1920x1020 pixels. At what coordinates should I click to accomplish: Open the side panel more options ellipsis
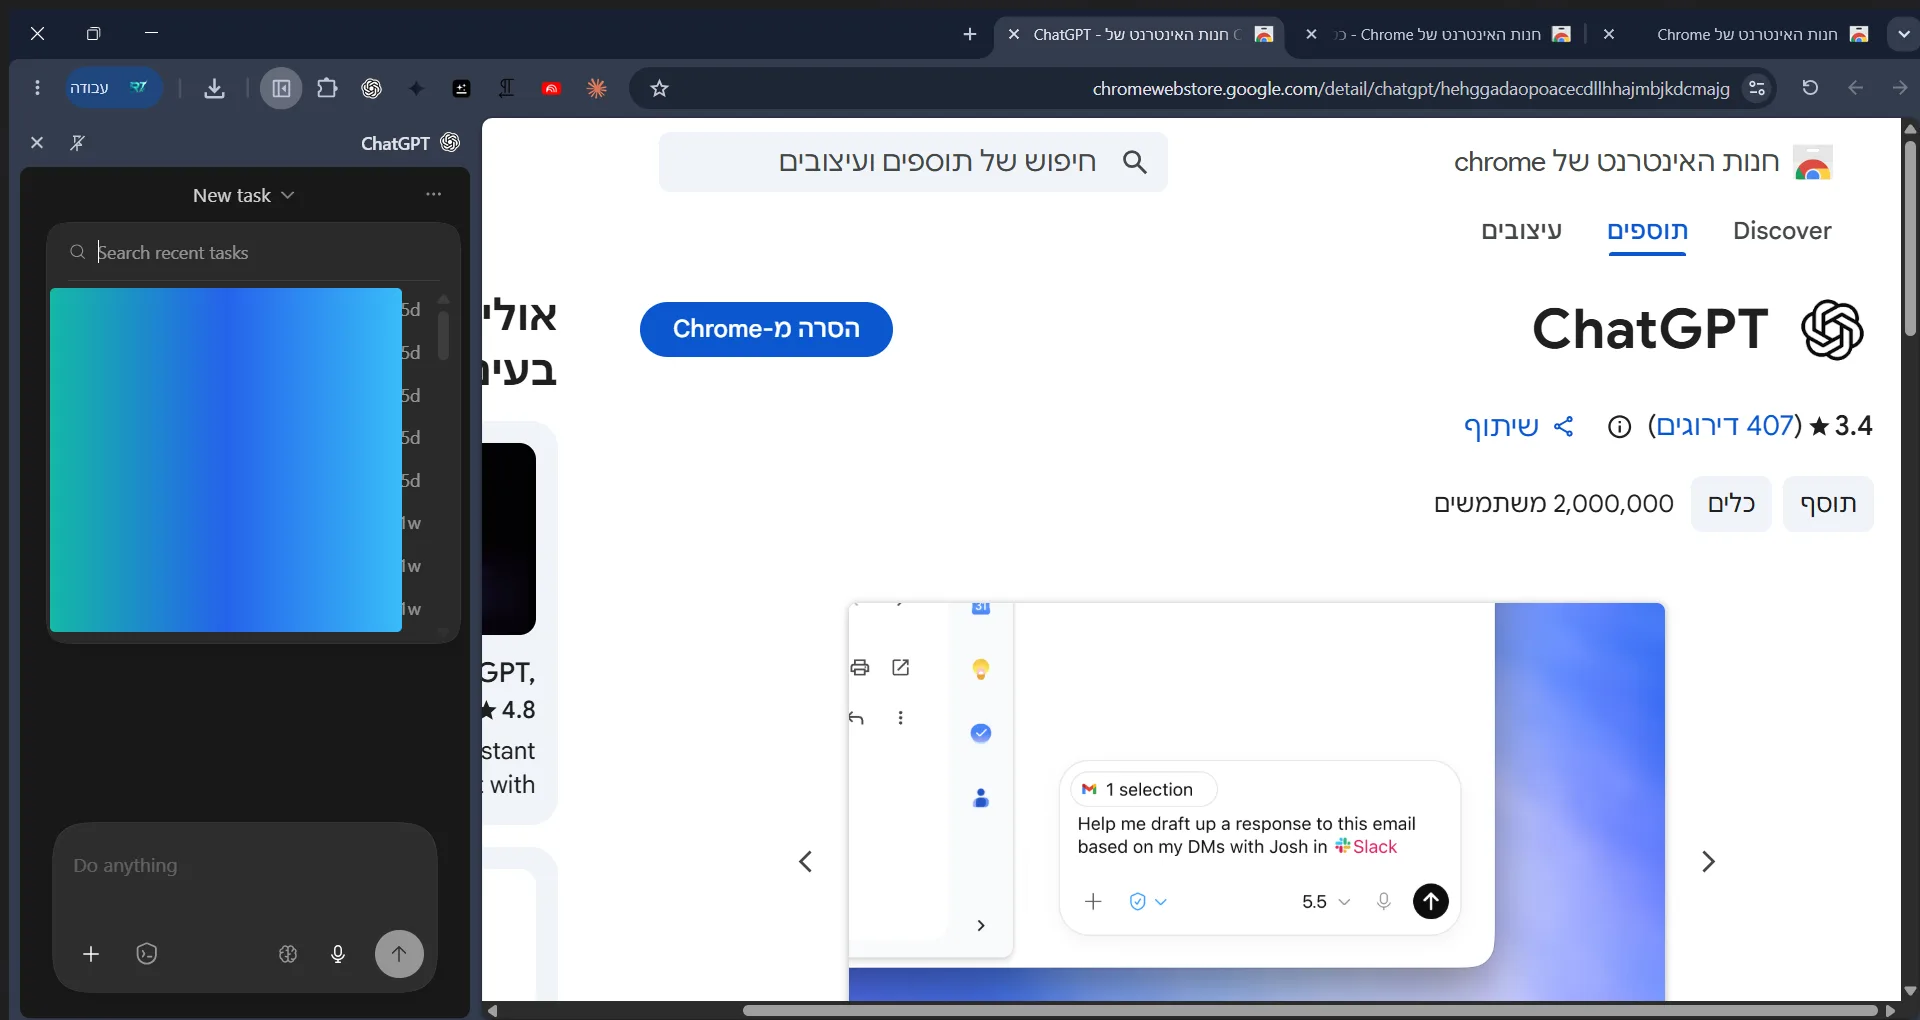pyautogui.click(x=433, y=194)
